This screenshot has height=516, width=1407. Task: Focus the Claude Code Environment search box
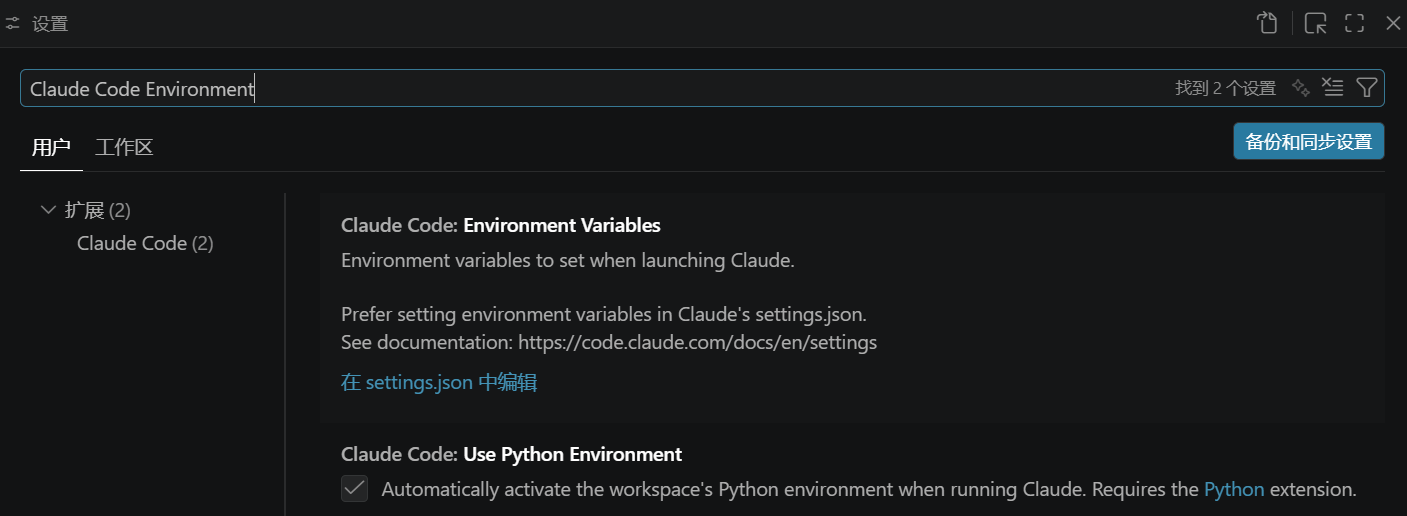click(600, 88)
